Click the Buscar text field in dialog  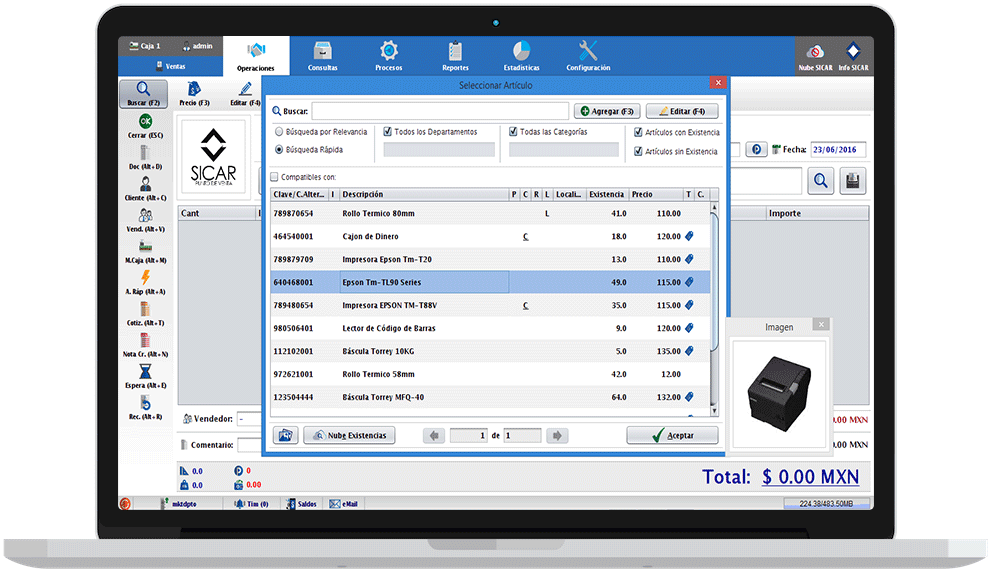(440, 111)
